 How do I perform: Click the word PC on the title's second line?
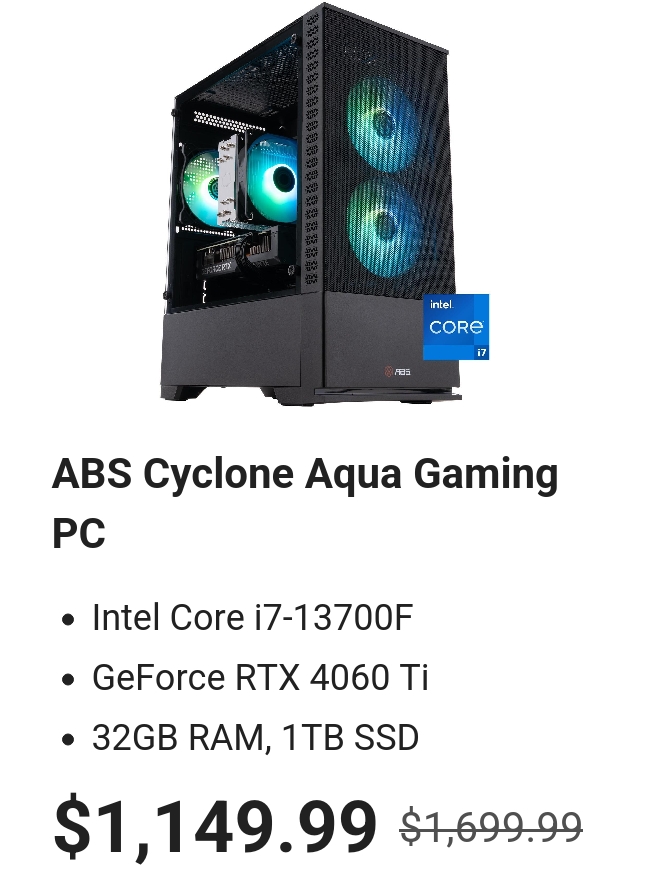(x=79, y=533)
